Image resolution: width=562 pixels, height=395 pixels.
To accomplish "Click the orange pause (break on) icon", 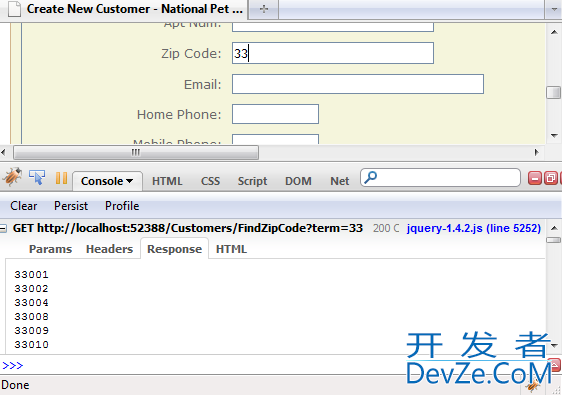I will (x=61, y=178).
